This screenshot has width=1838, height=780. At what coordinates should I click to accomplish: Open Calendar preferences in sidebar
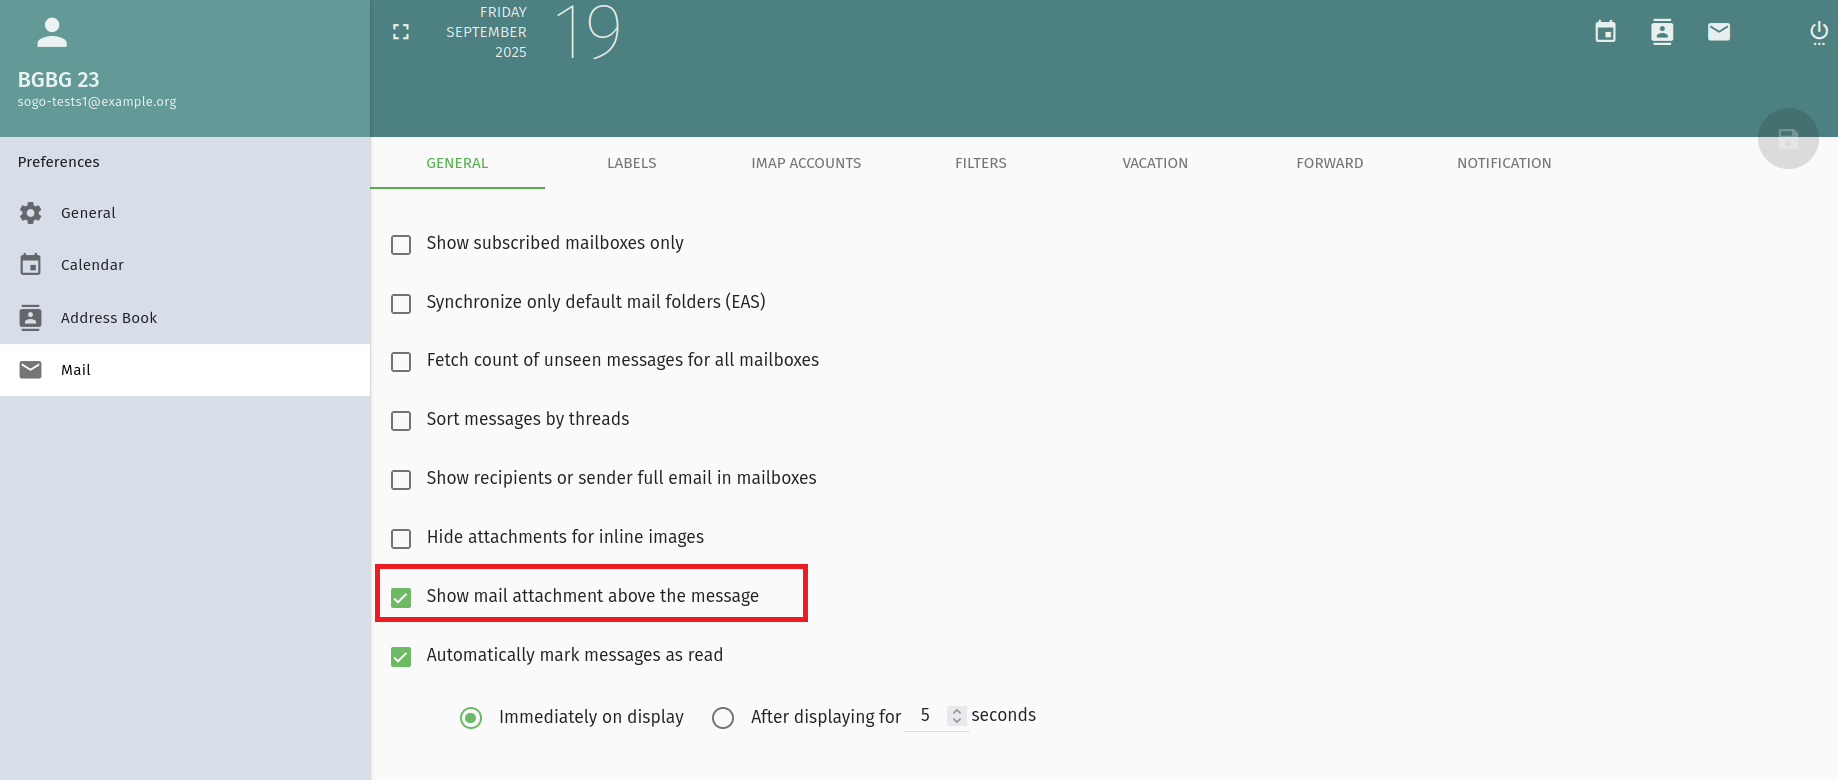pos(92,265)
